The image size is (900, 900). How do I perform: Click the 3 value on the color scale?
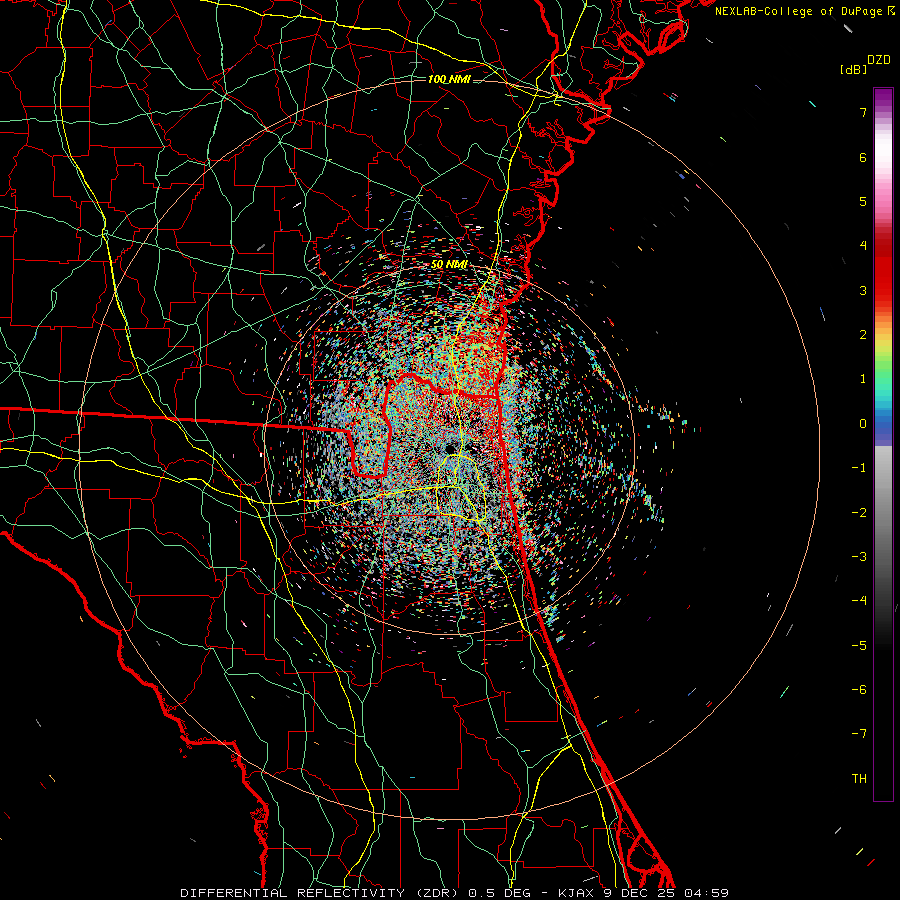863,290
